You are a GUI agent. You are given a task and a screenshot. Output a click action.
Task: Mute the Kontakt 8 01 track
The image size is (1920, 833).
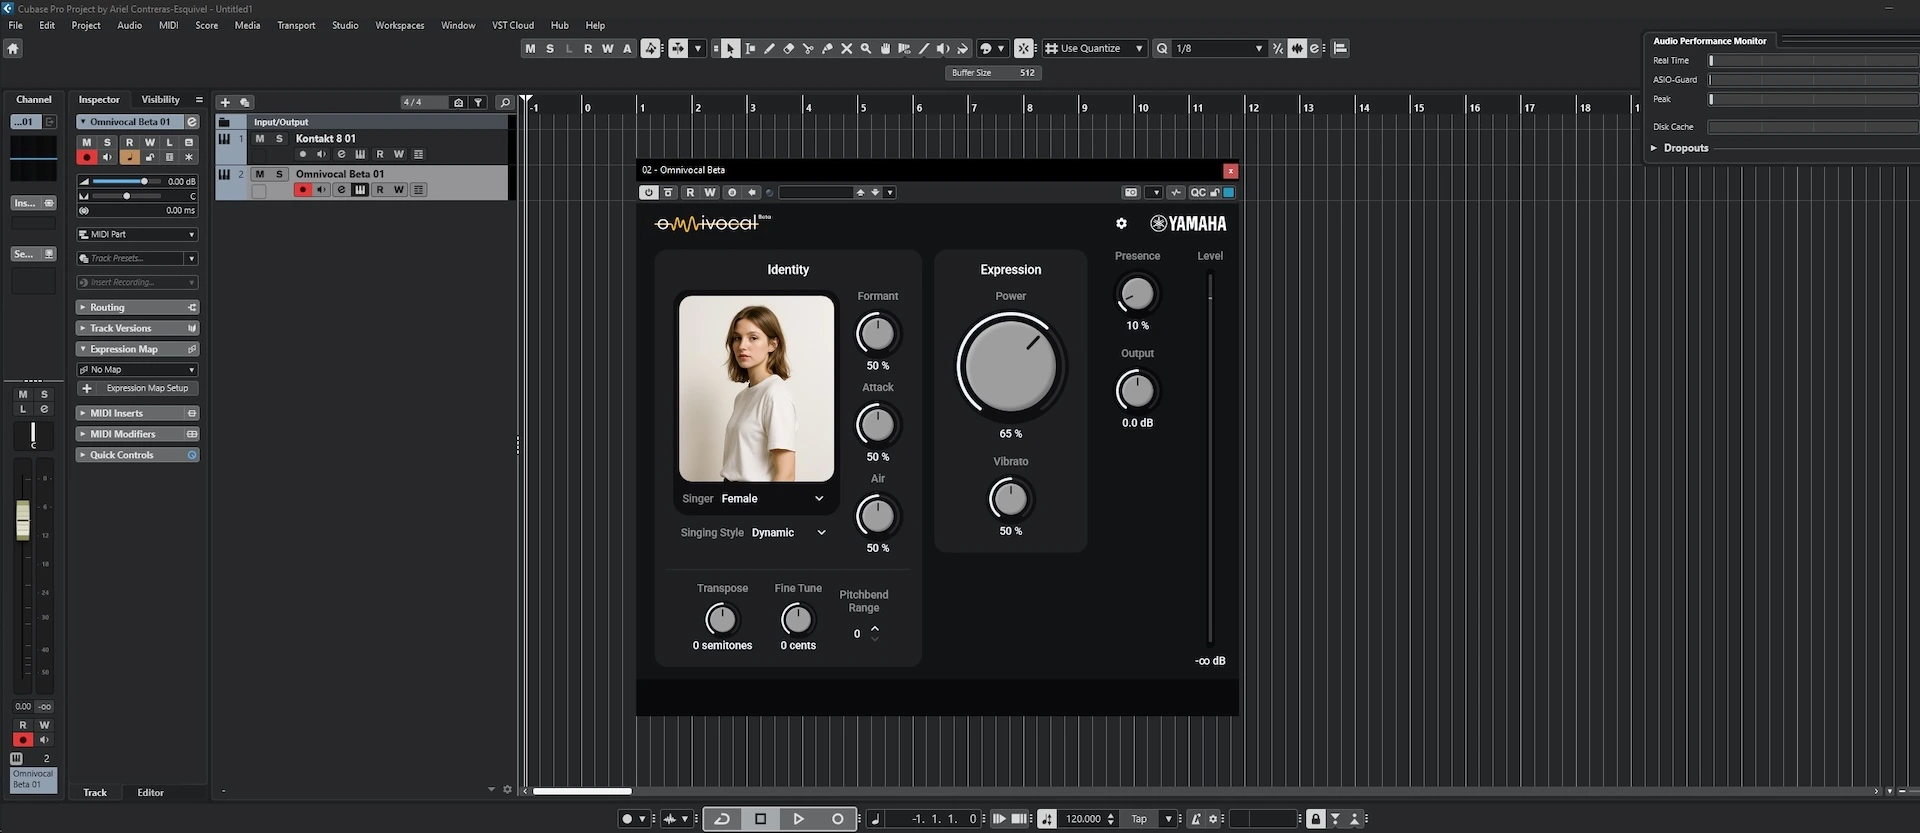point(260,139)
